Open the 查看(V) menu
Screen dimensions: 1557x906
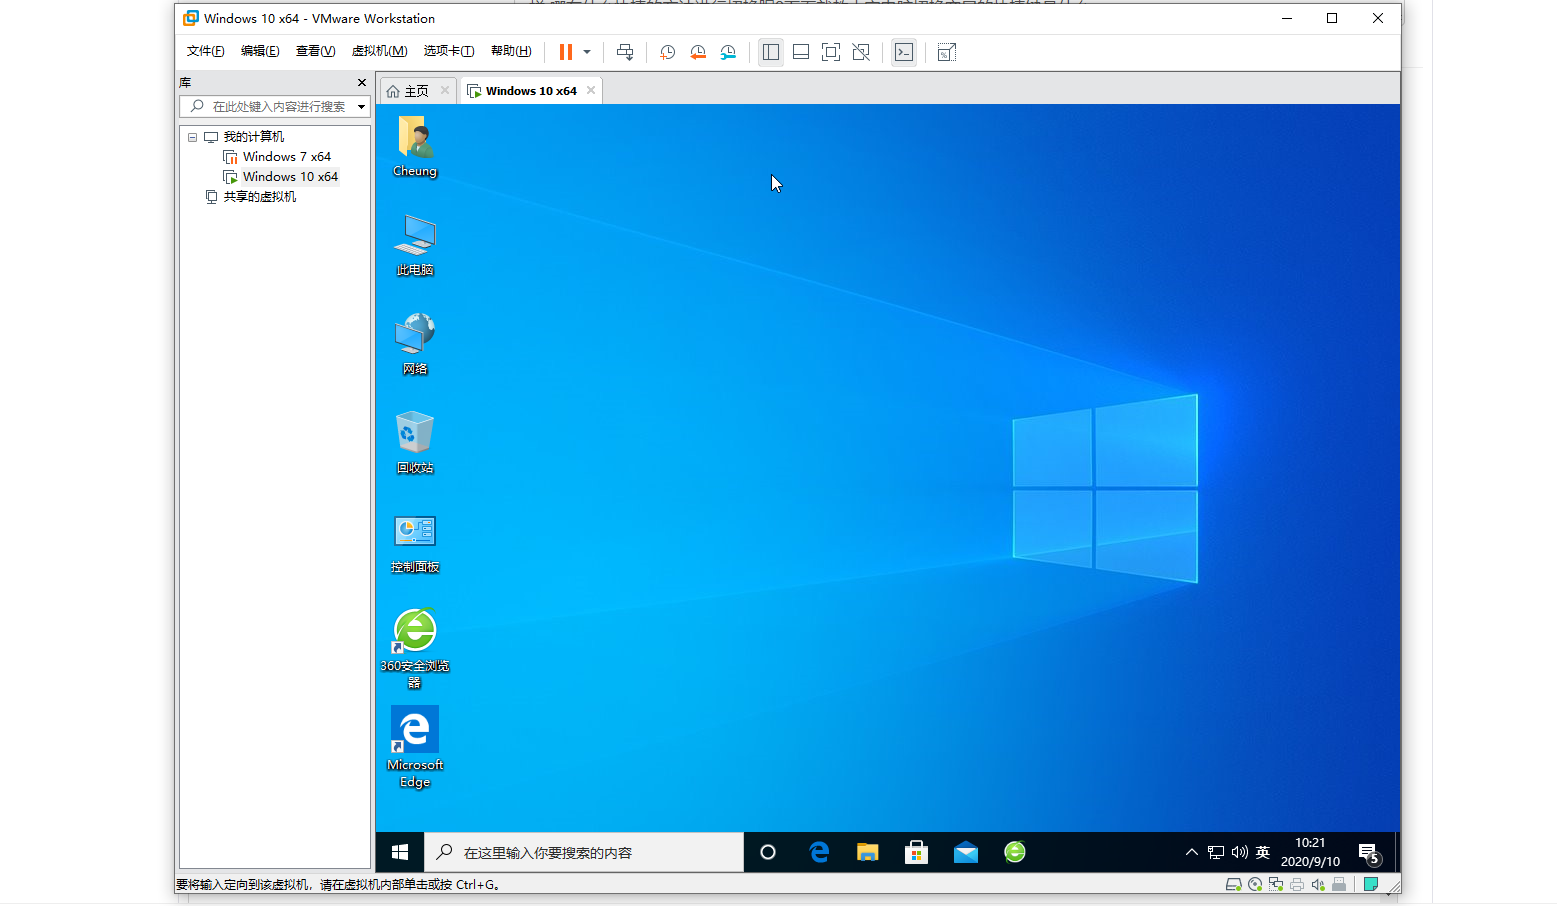[315, 51]
